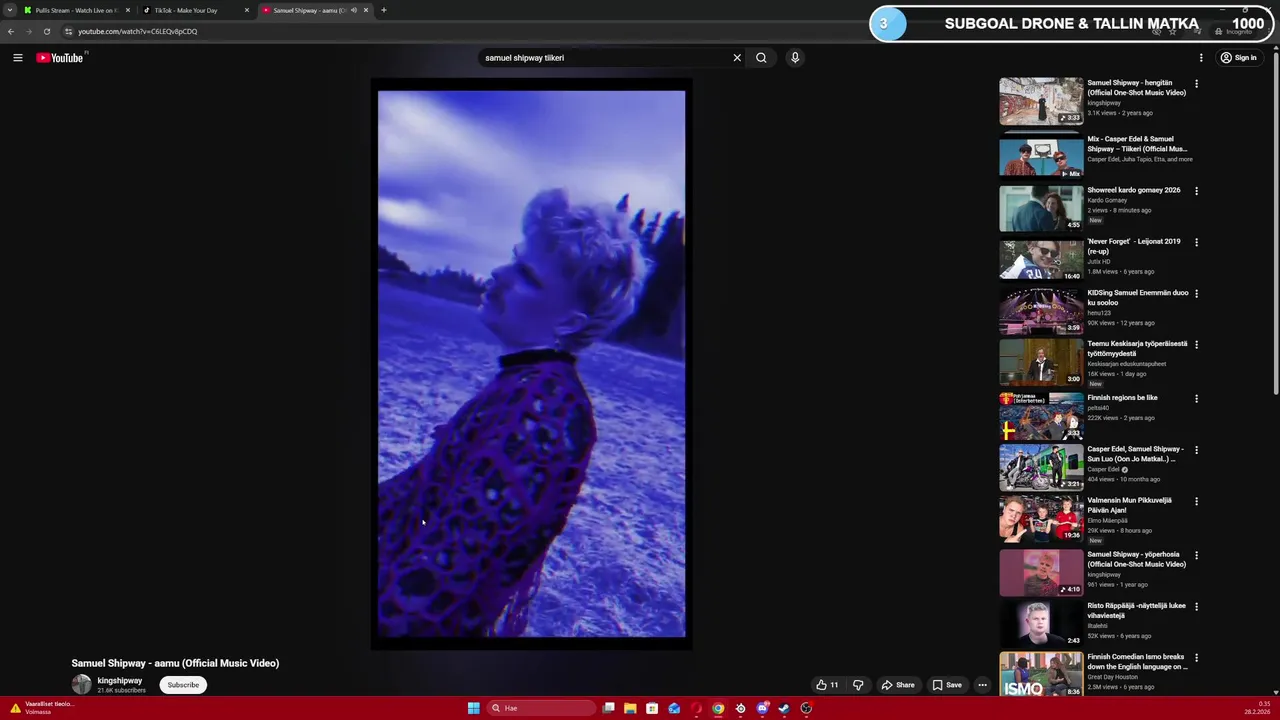Click the video player to pause
The height and width of the screenshot is (720, 1280).
pos(531,364)
